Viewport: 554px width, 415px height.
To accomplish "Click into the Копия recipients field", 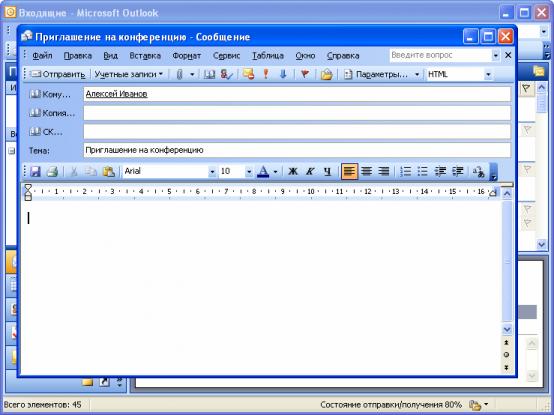I will pyautogui.click(x=297, y=113).
